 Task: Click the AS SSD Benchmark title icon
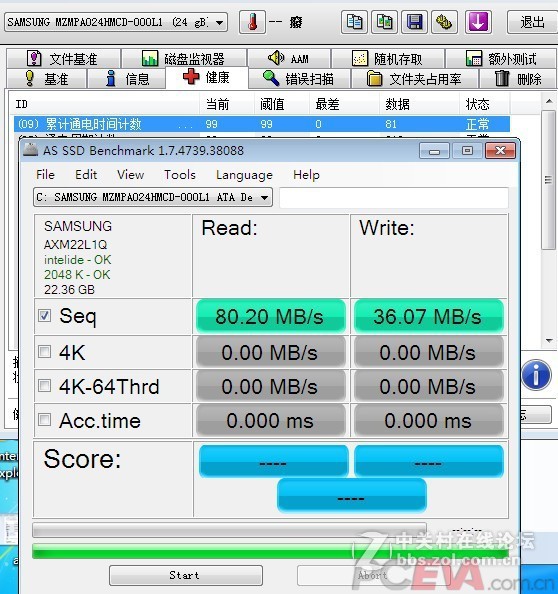point(31,150)
